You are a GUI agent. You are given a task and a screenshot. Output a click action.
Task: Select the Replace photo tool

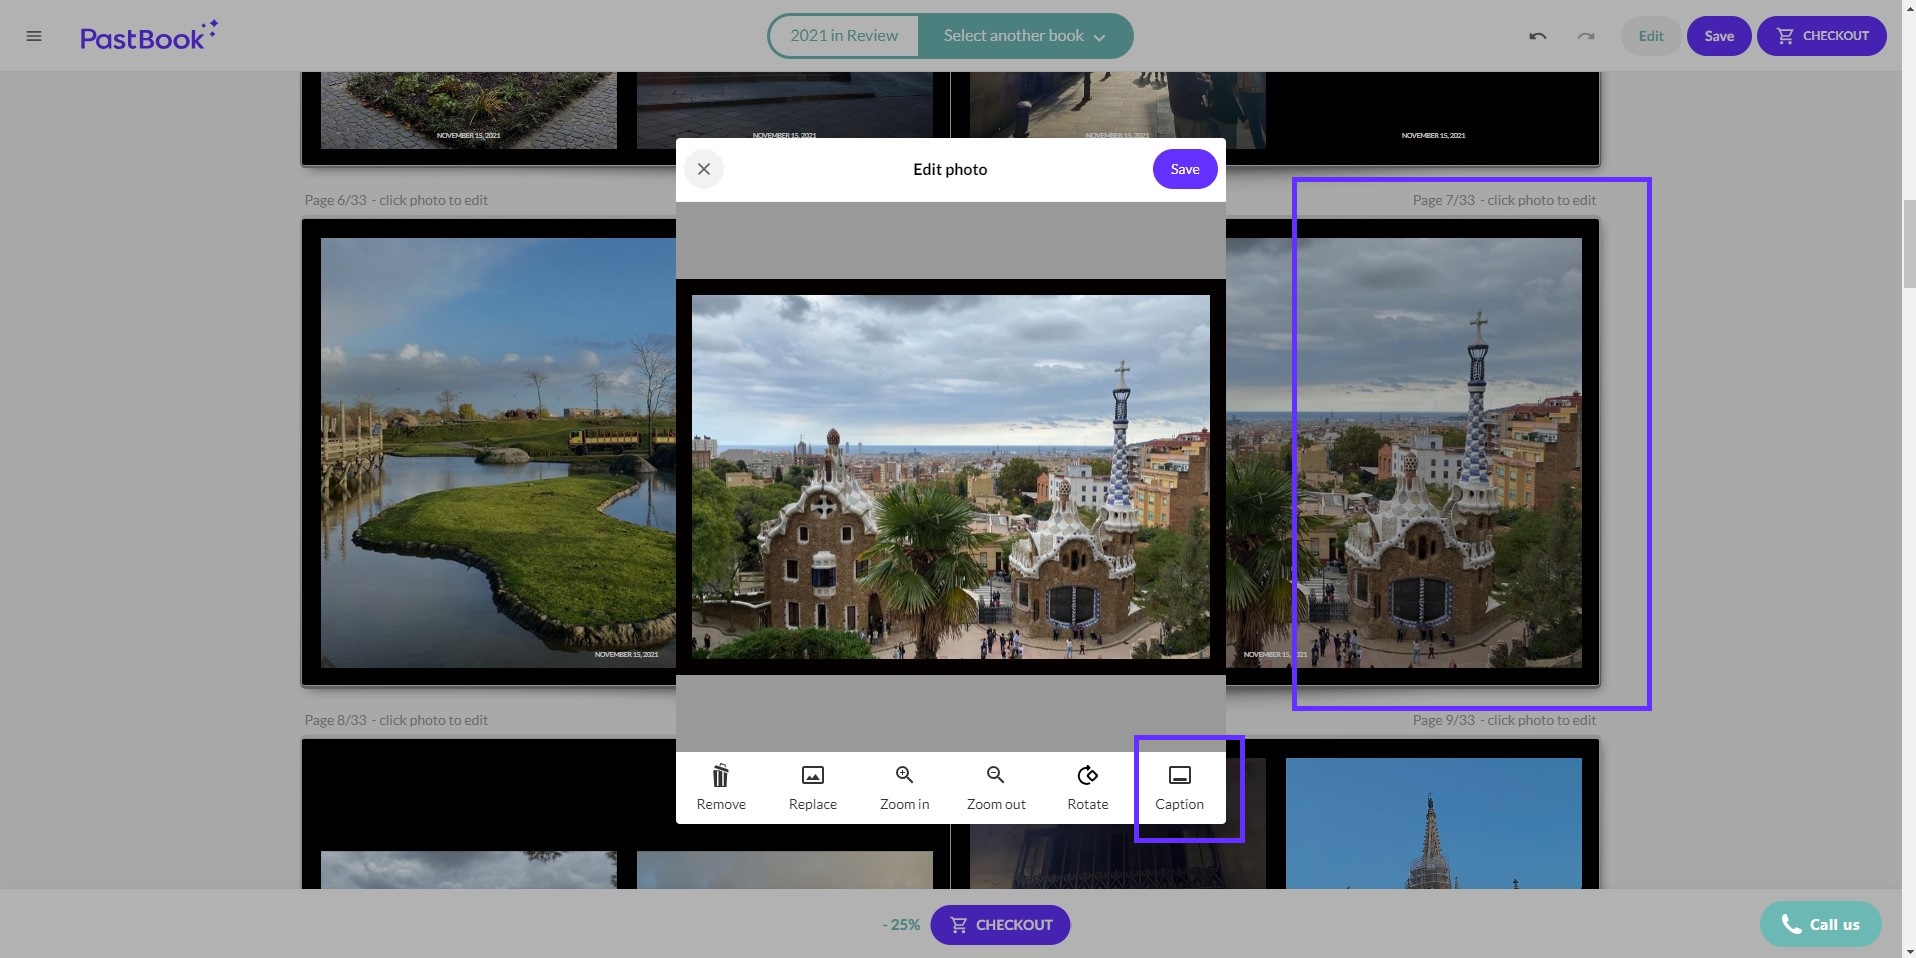pos(812,787)
